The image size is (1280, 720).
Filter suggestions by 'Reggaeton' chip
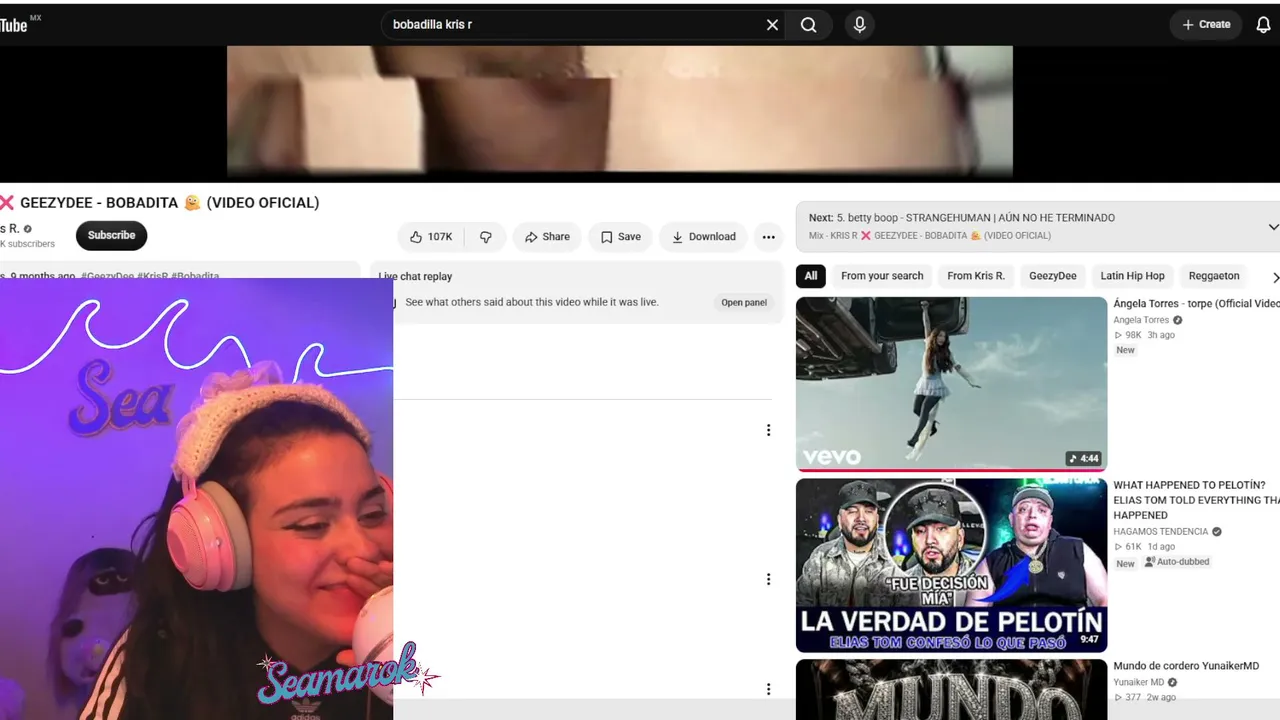click(x=1214, y=276)
